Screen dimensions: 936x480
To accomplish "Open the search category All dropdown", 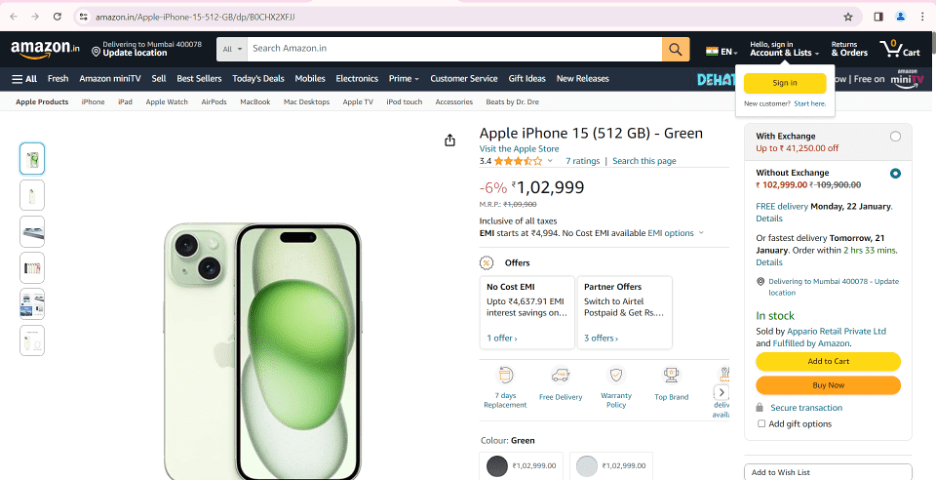I will 233,49.
